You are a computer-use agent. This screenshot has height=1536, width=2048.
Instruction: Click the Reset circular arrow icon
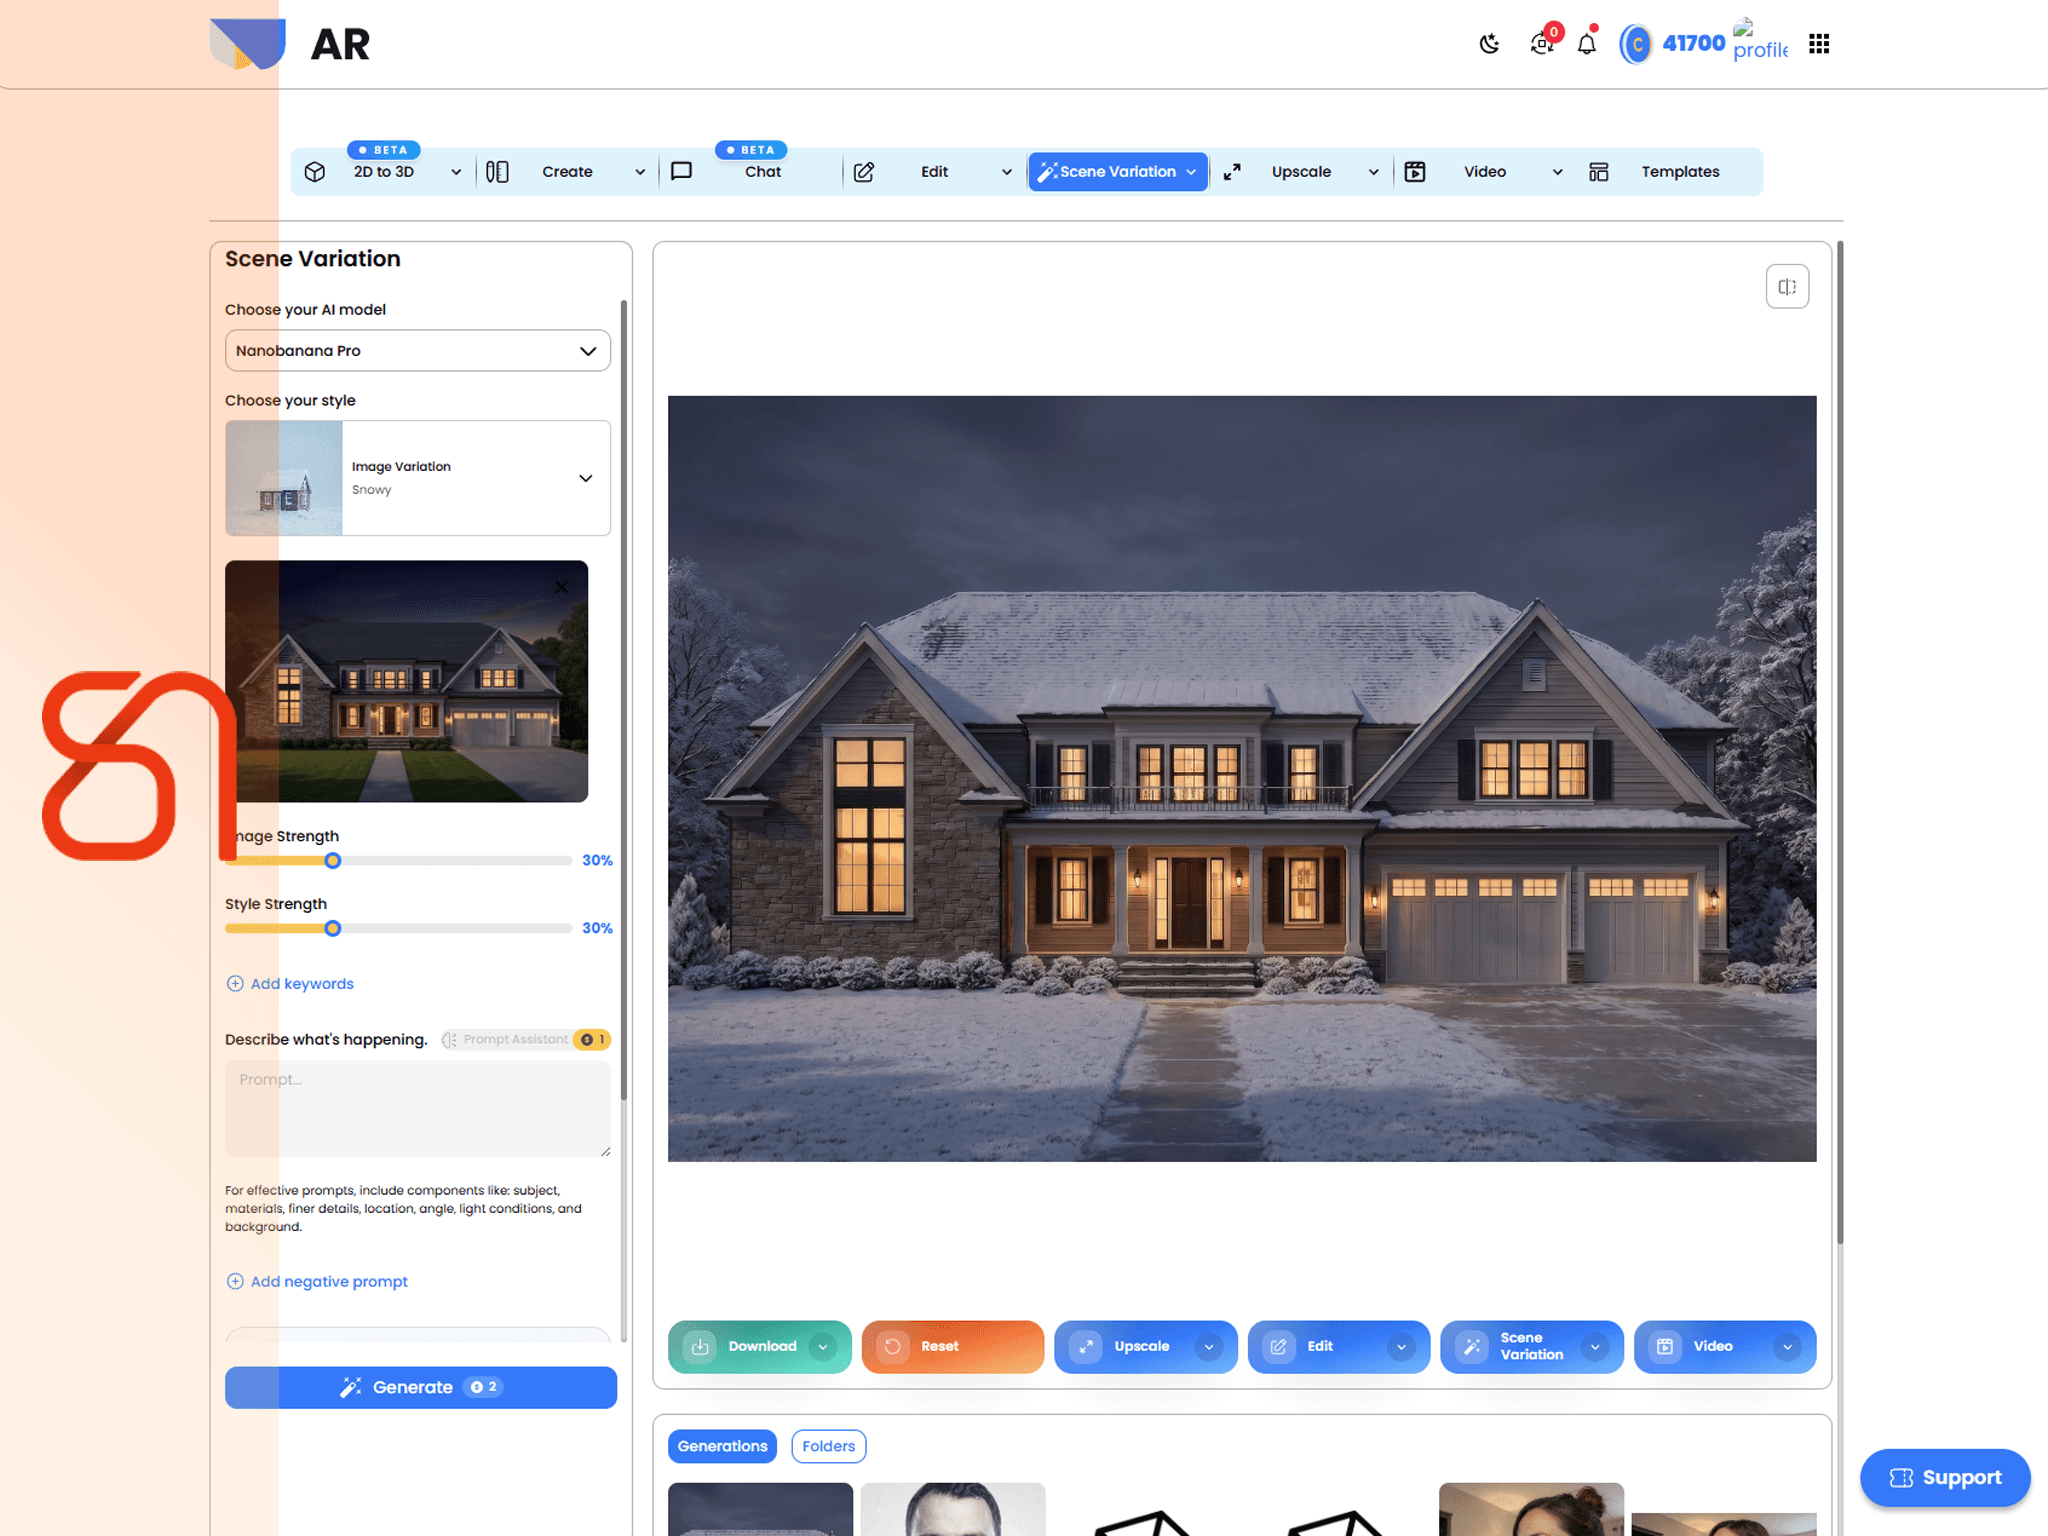893,1347
